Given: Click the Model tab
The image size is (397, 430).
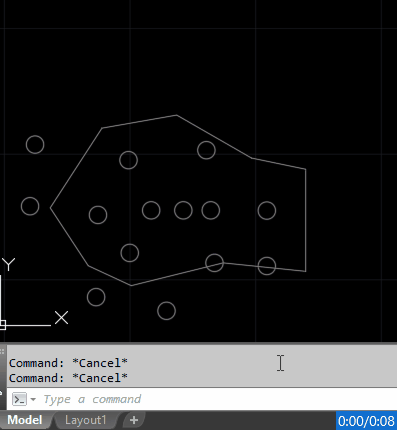Looking at the screenshot, I should [25, 420].
